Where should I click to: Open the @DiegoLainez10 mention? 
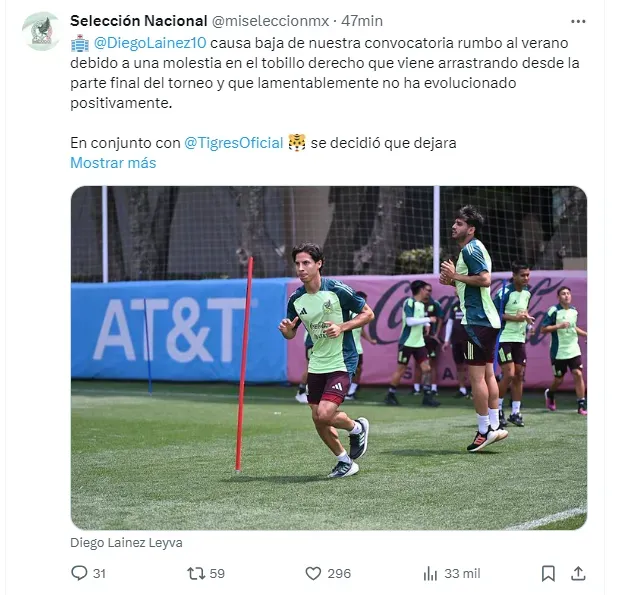(150, 43)
